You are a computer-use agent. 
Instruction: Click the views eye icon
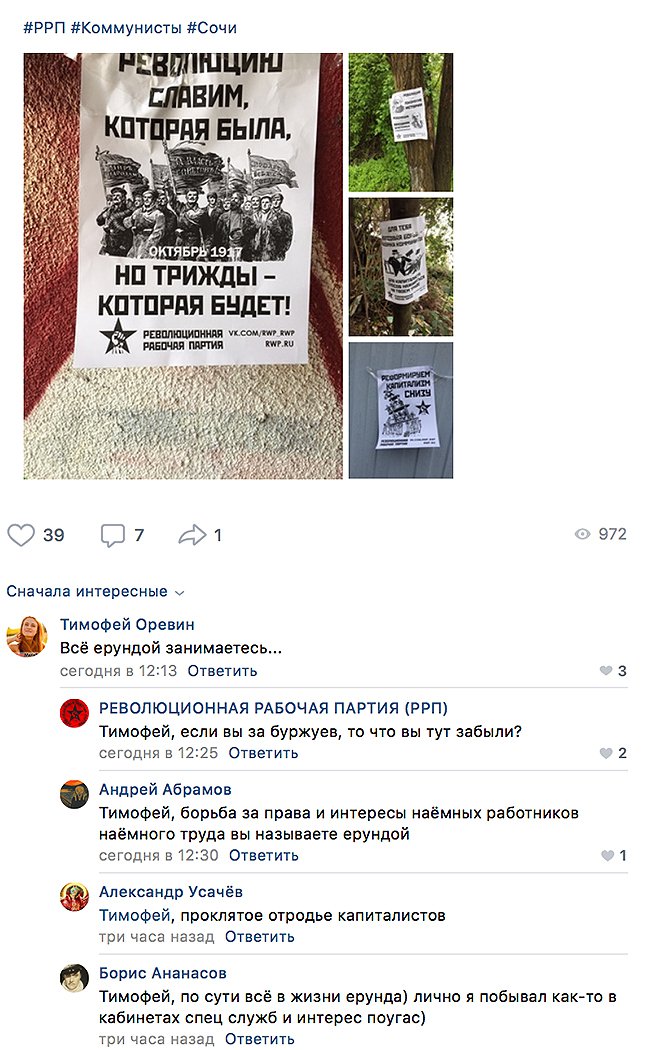point(582,534)
